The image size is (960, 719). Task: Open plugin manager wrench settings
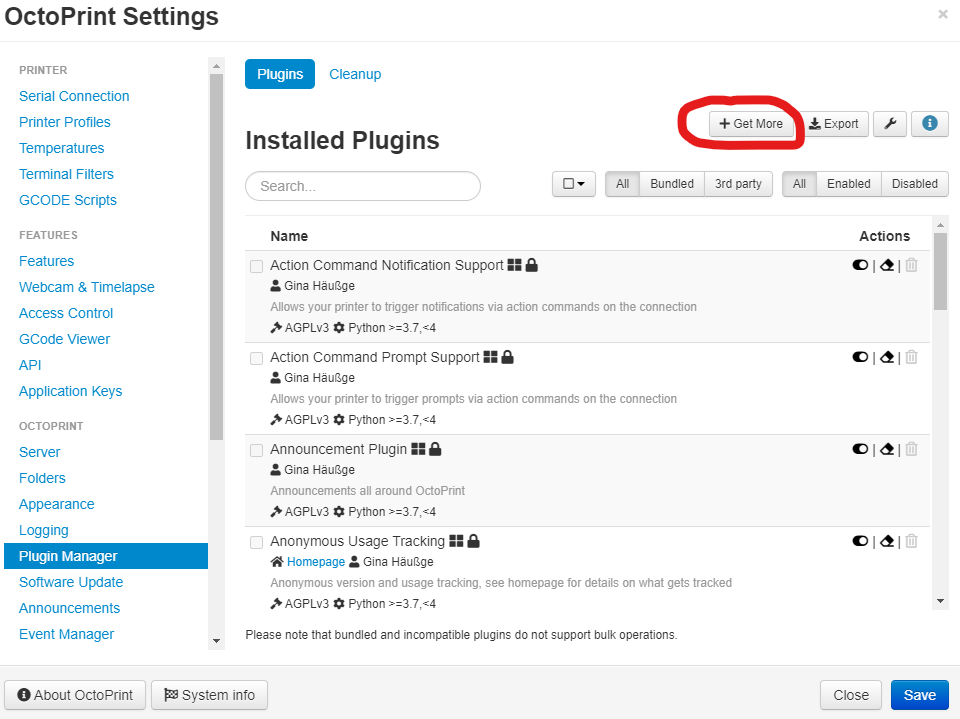[x=889, y=124]
